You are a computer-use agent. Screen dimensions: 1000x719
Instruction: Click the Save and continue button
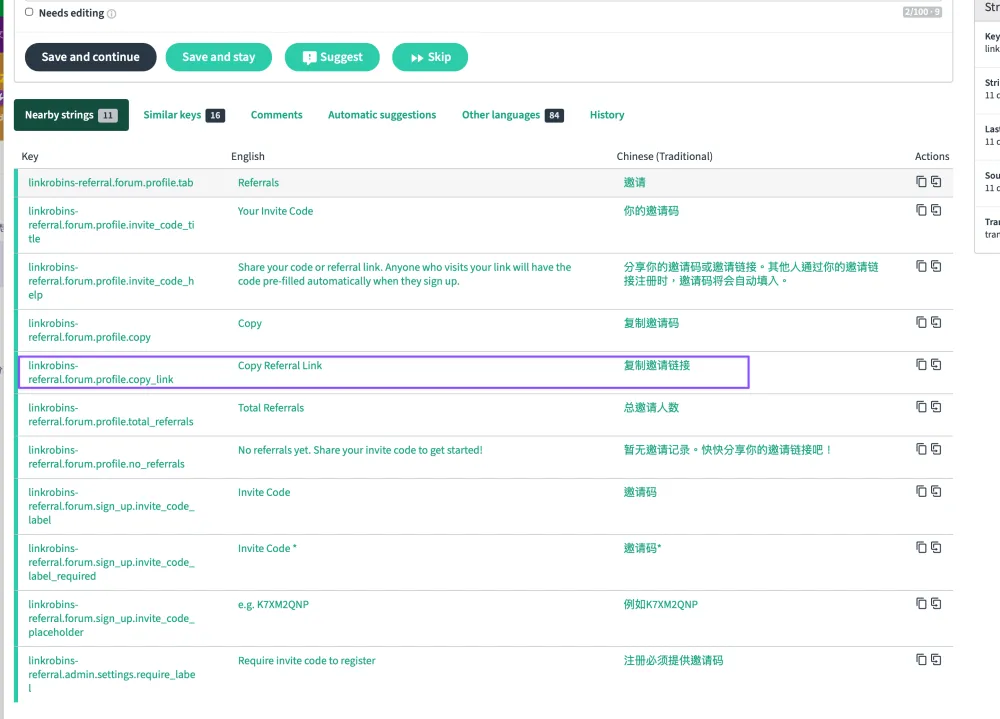point(91,57)
